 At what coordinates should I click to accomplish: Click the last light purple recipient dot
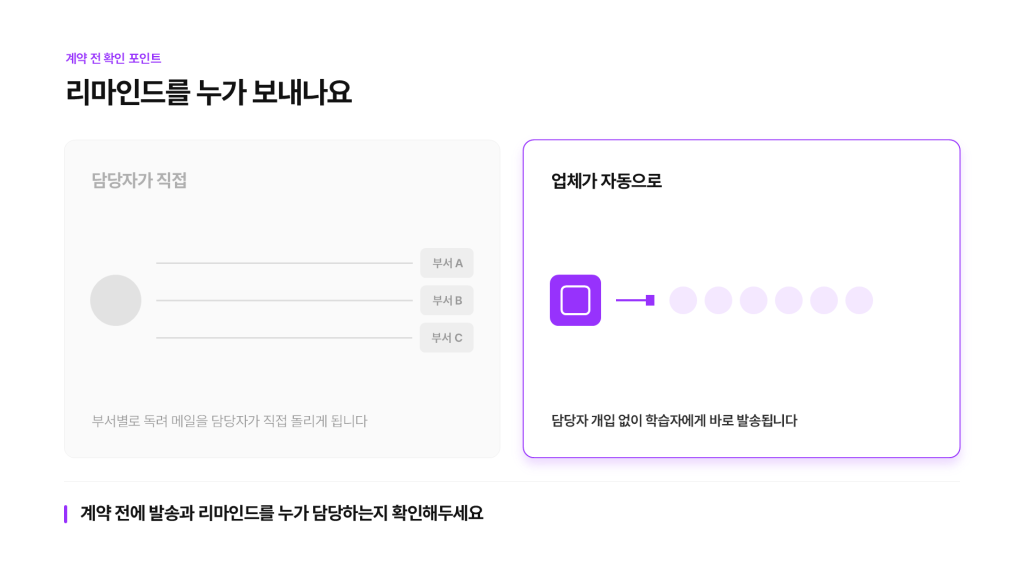coord(859,300)
